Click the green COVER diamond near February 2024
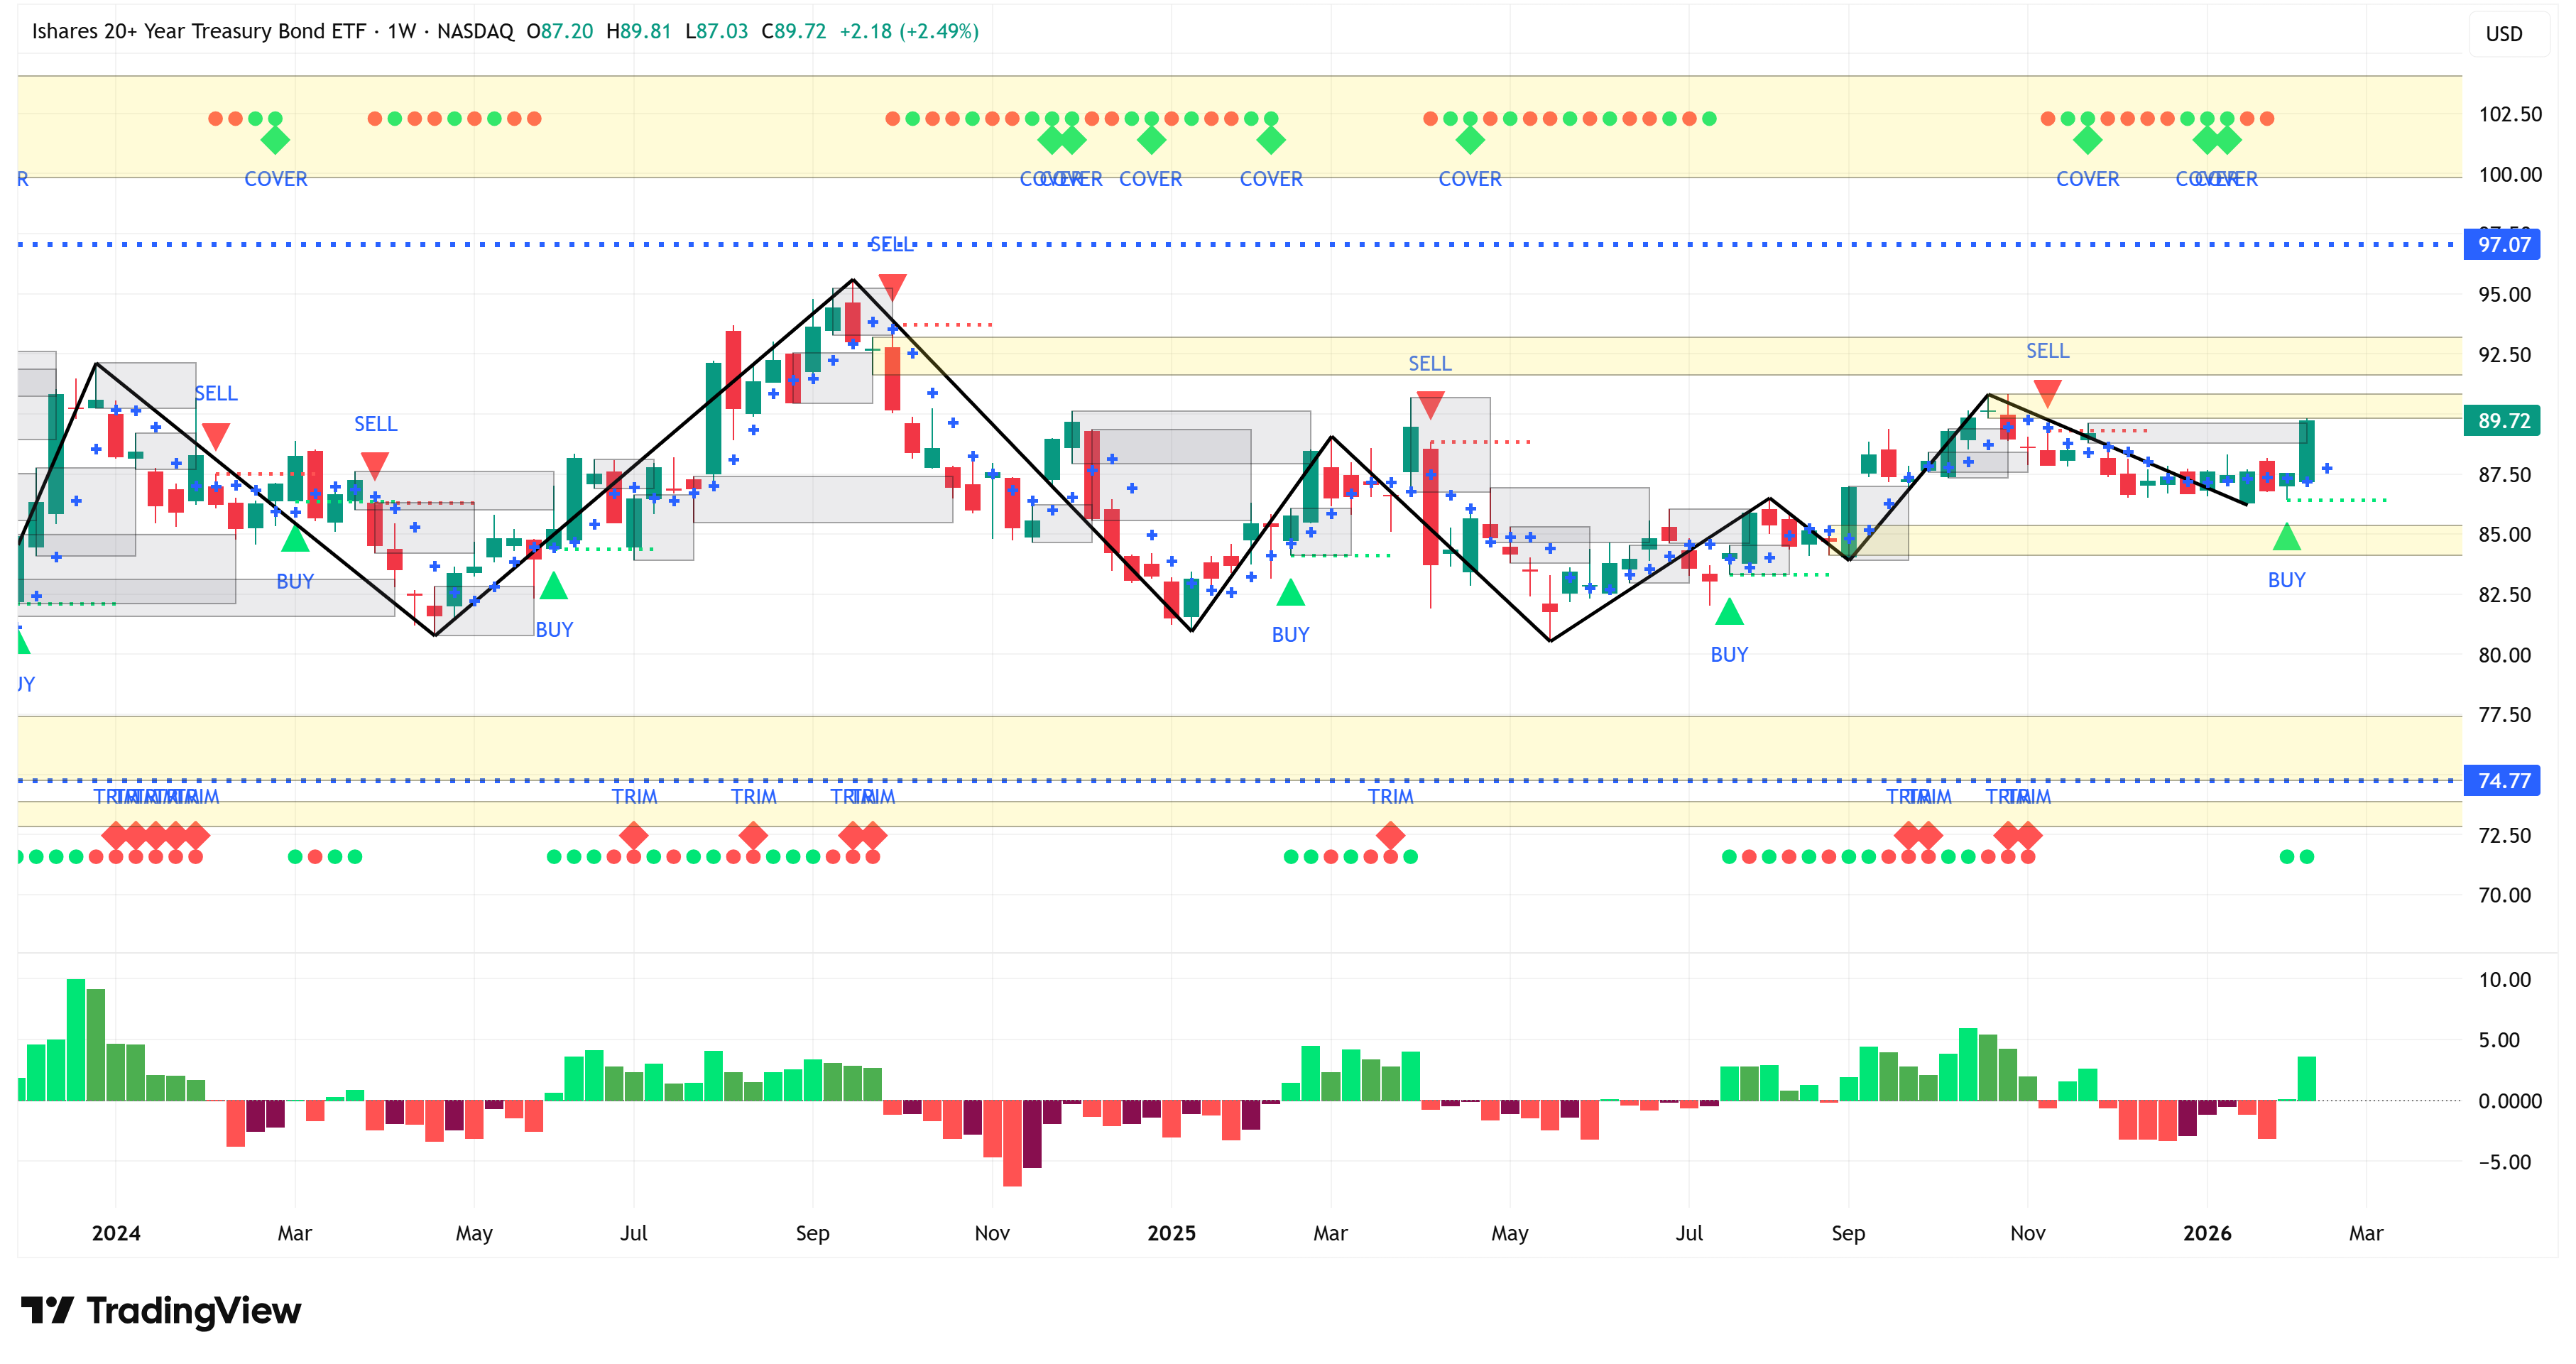This screenshot has height=1364, width=2576. [275, 140]
